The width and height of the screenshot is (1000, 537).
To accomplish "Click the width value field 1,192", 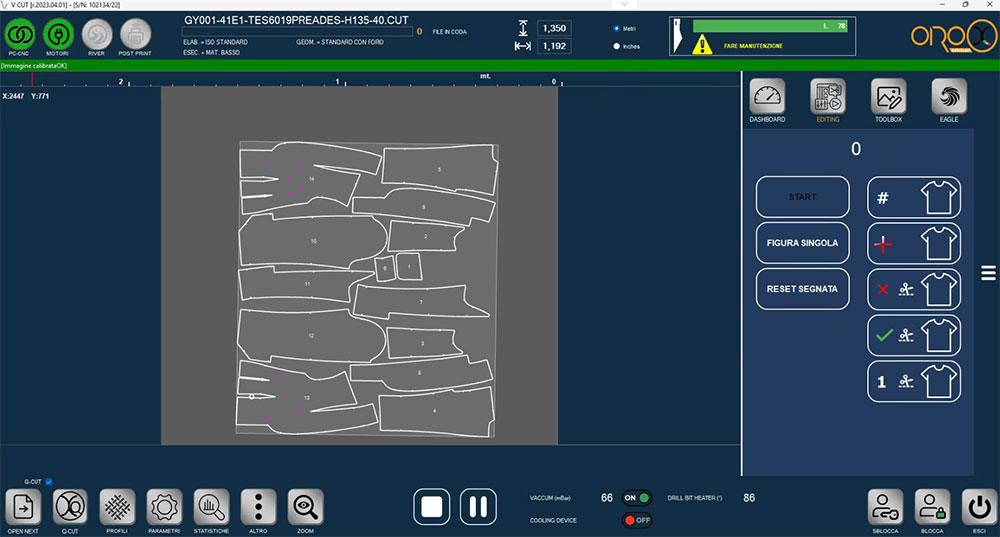I will [554, 46].
